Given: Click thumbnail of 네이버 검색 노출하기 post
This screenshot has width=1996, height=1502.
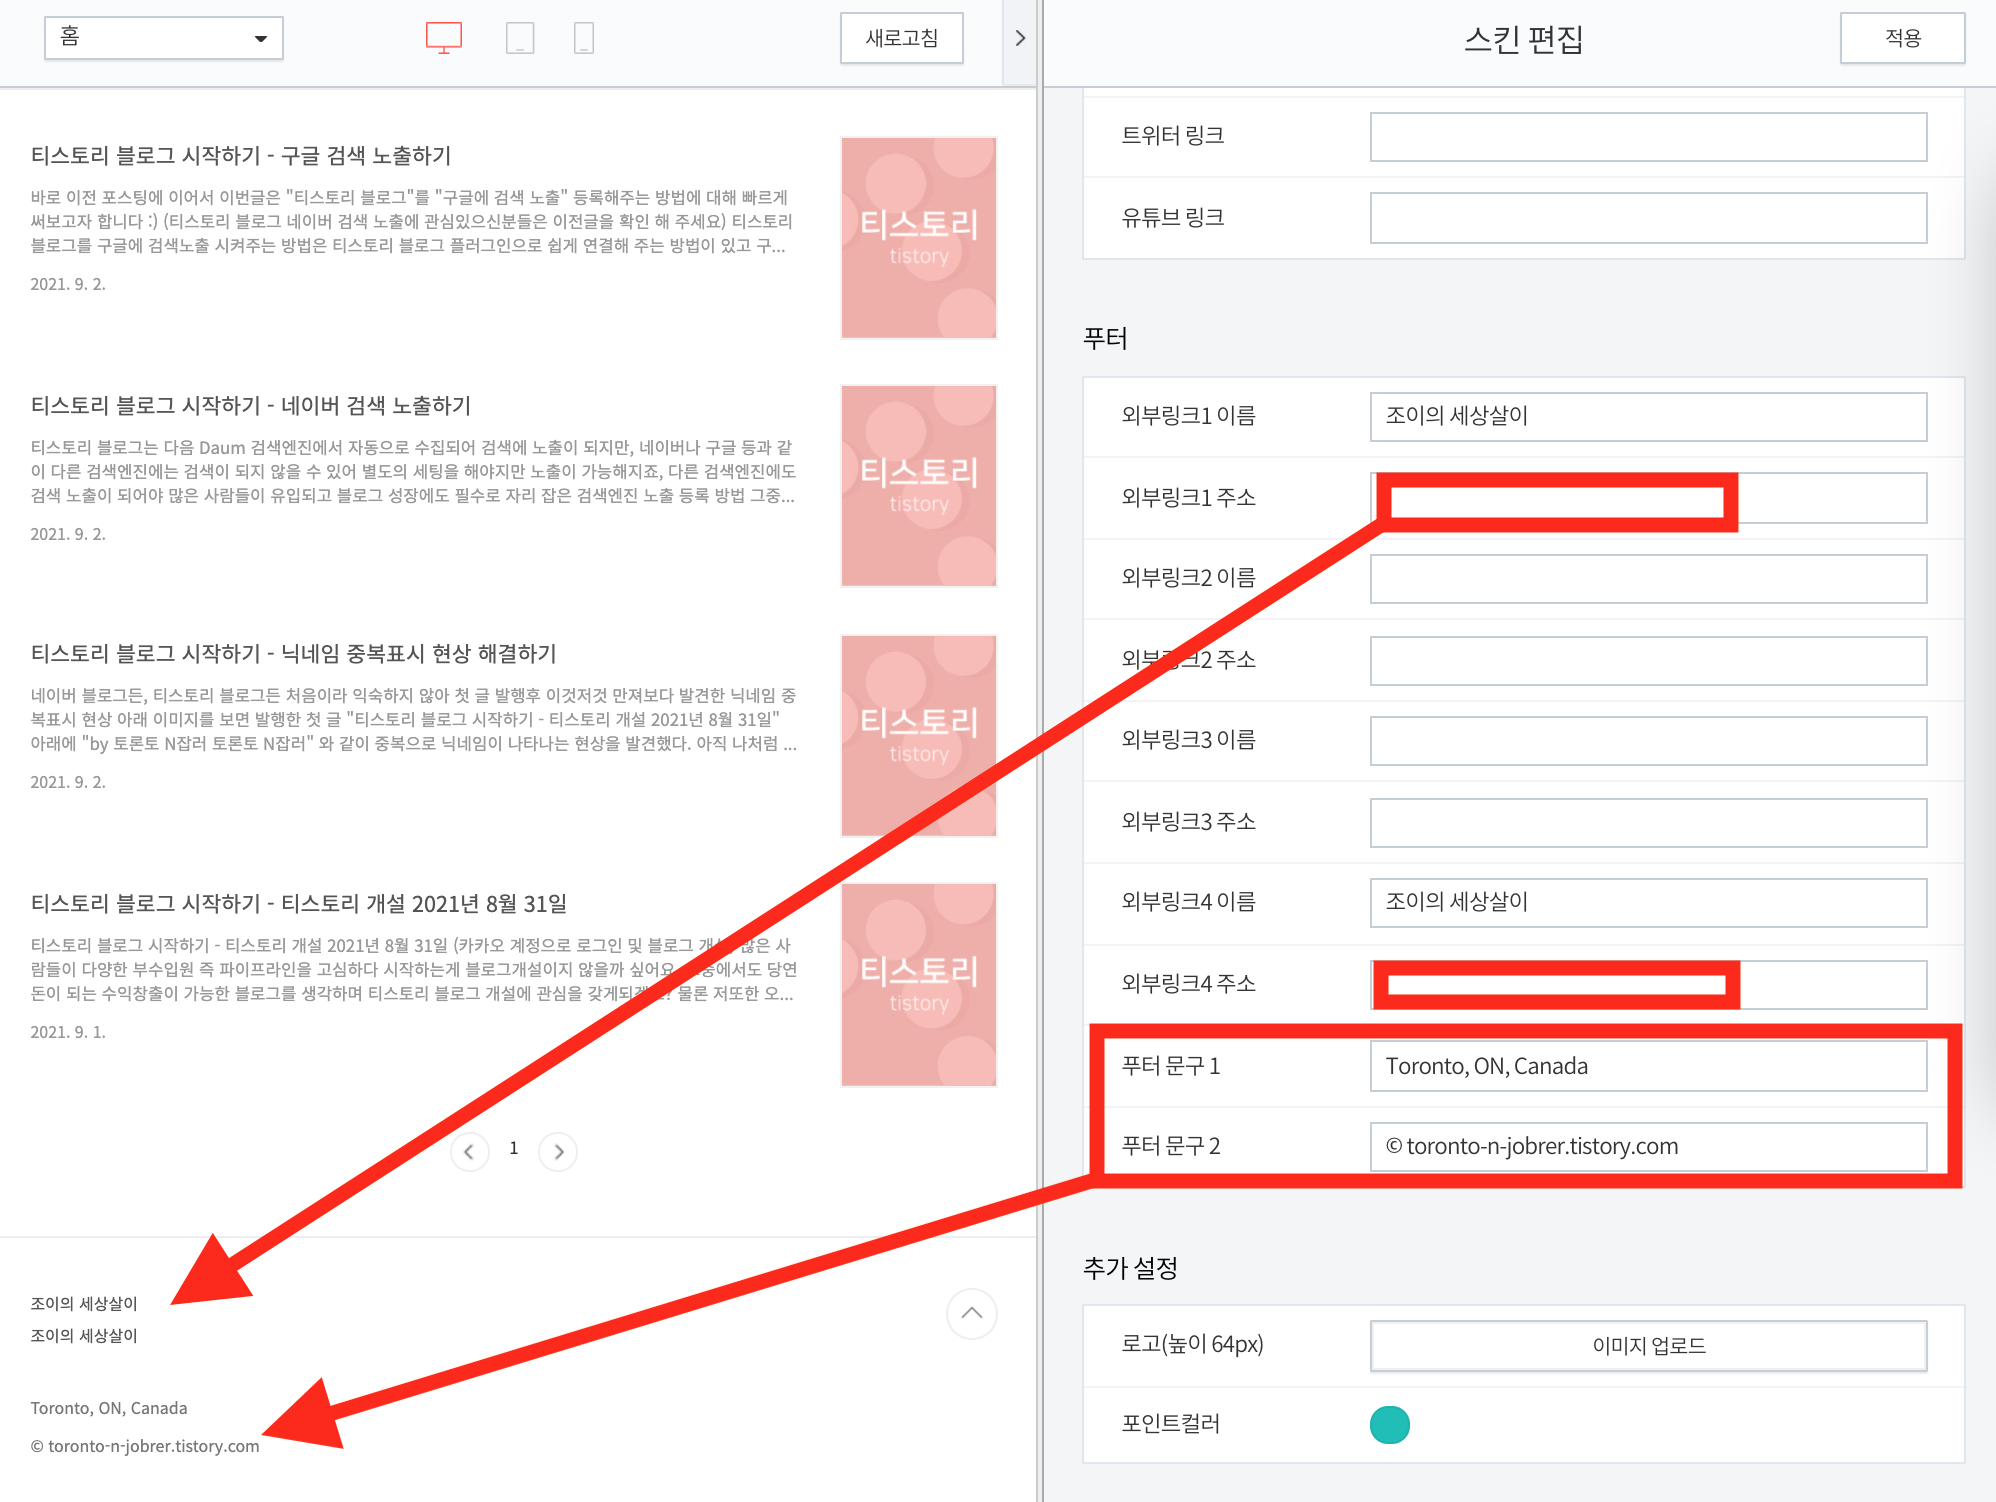Looking at the screenshot, I should pos(918,486).
